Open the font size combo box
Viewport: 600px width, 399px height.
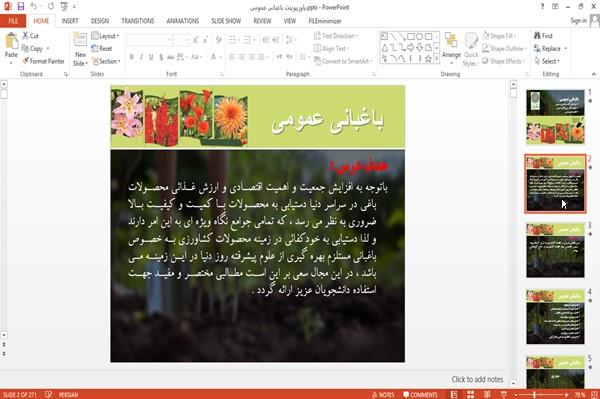(181, 40)
